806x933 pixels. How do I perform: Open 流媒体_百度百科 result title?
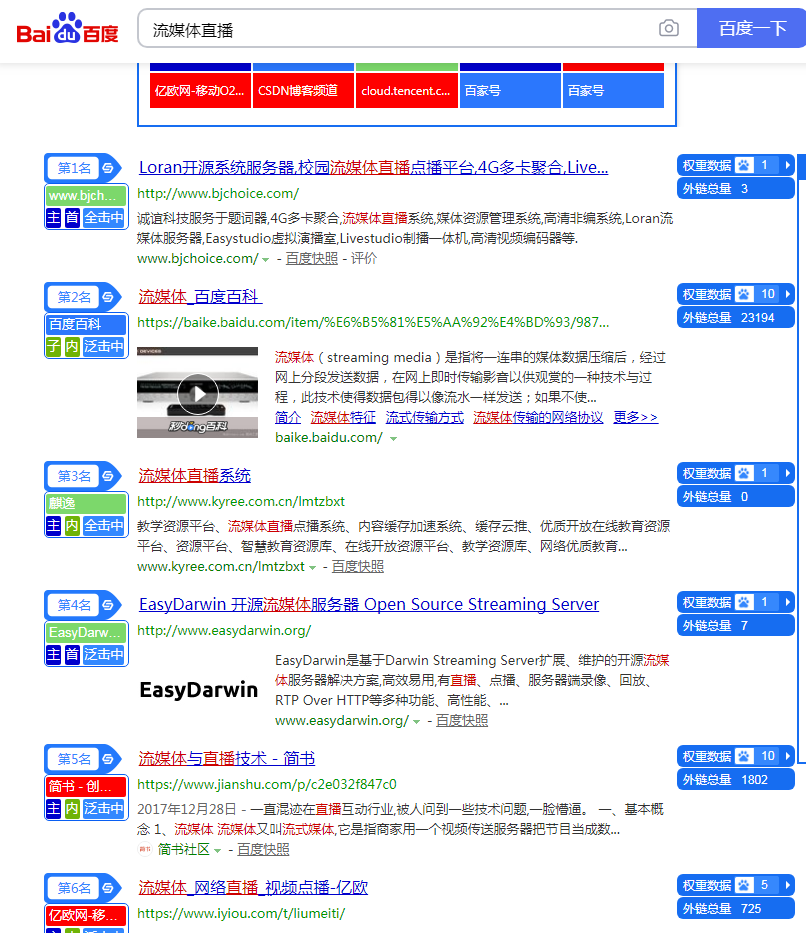point(200,296)
